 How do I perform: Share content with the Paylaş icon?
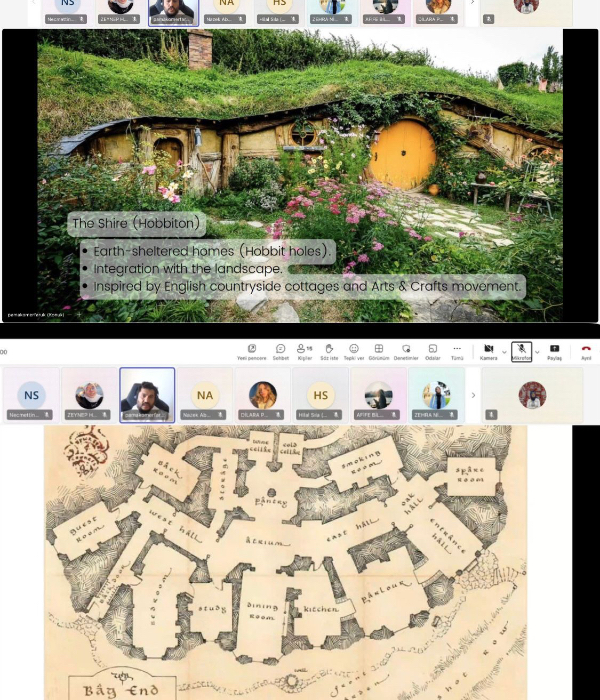point(555,350)
